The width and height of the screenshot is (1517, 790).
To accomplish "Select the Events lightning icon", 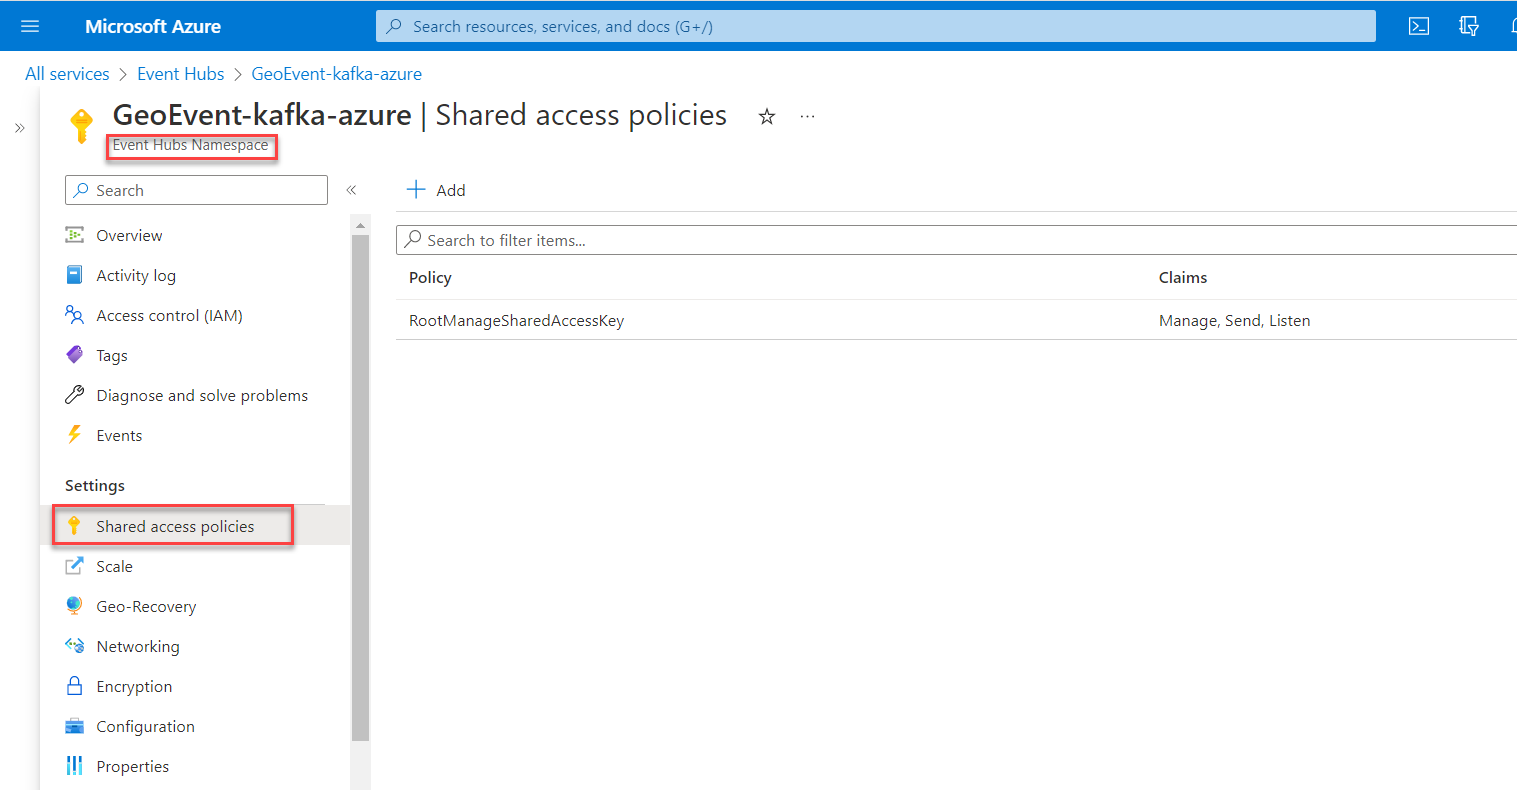I will coord(74,435).
